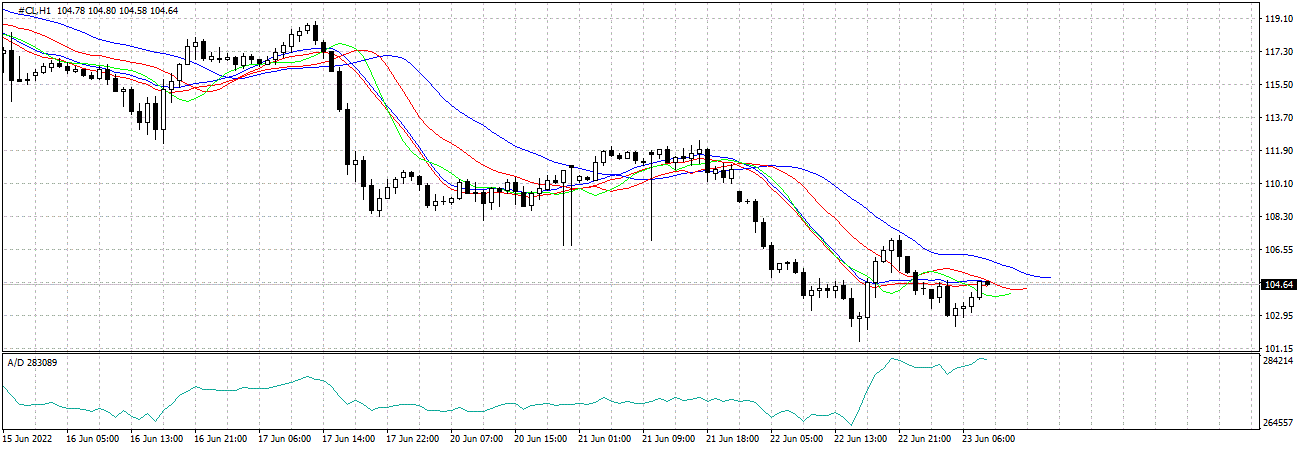Click the #CL,H1 chart symbol title

[x=34, y=10]
